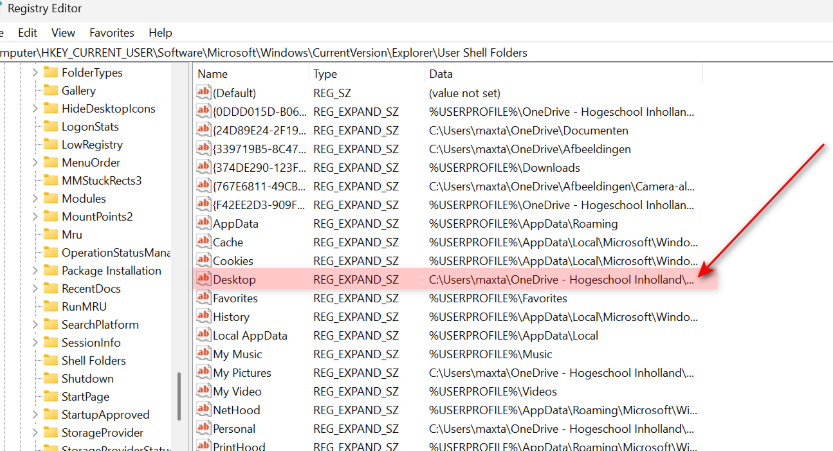833x451 pixels.
Task: Click the {374DE290-123F... value's ab icon
Action: 203,167
